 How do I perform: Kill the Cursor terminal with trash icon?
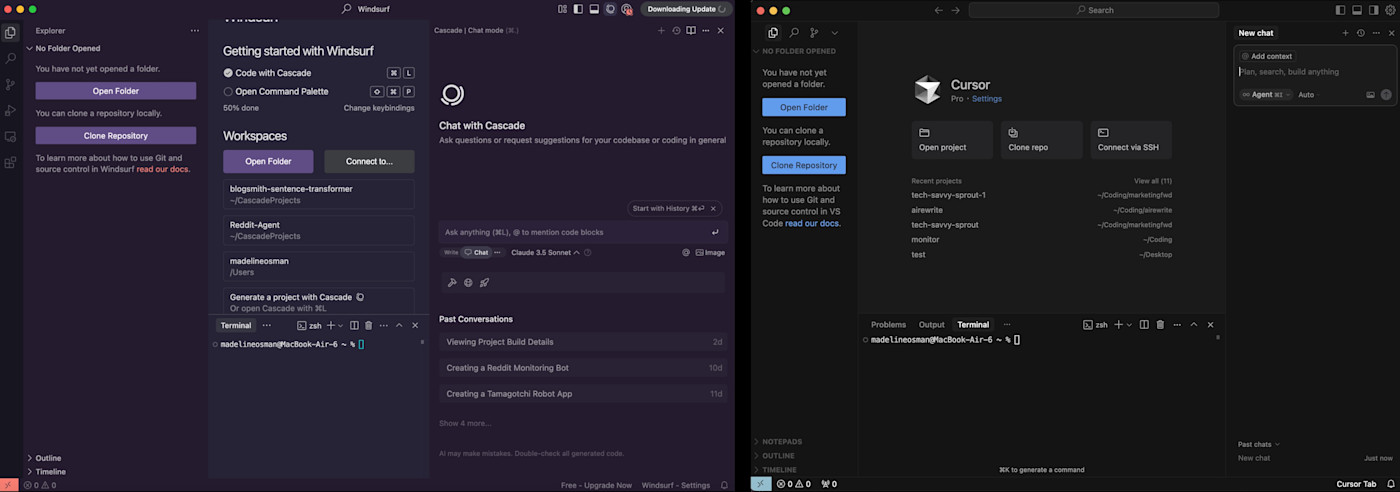pos(1160,324)
